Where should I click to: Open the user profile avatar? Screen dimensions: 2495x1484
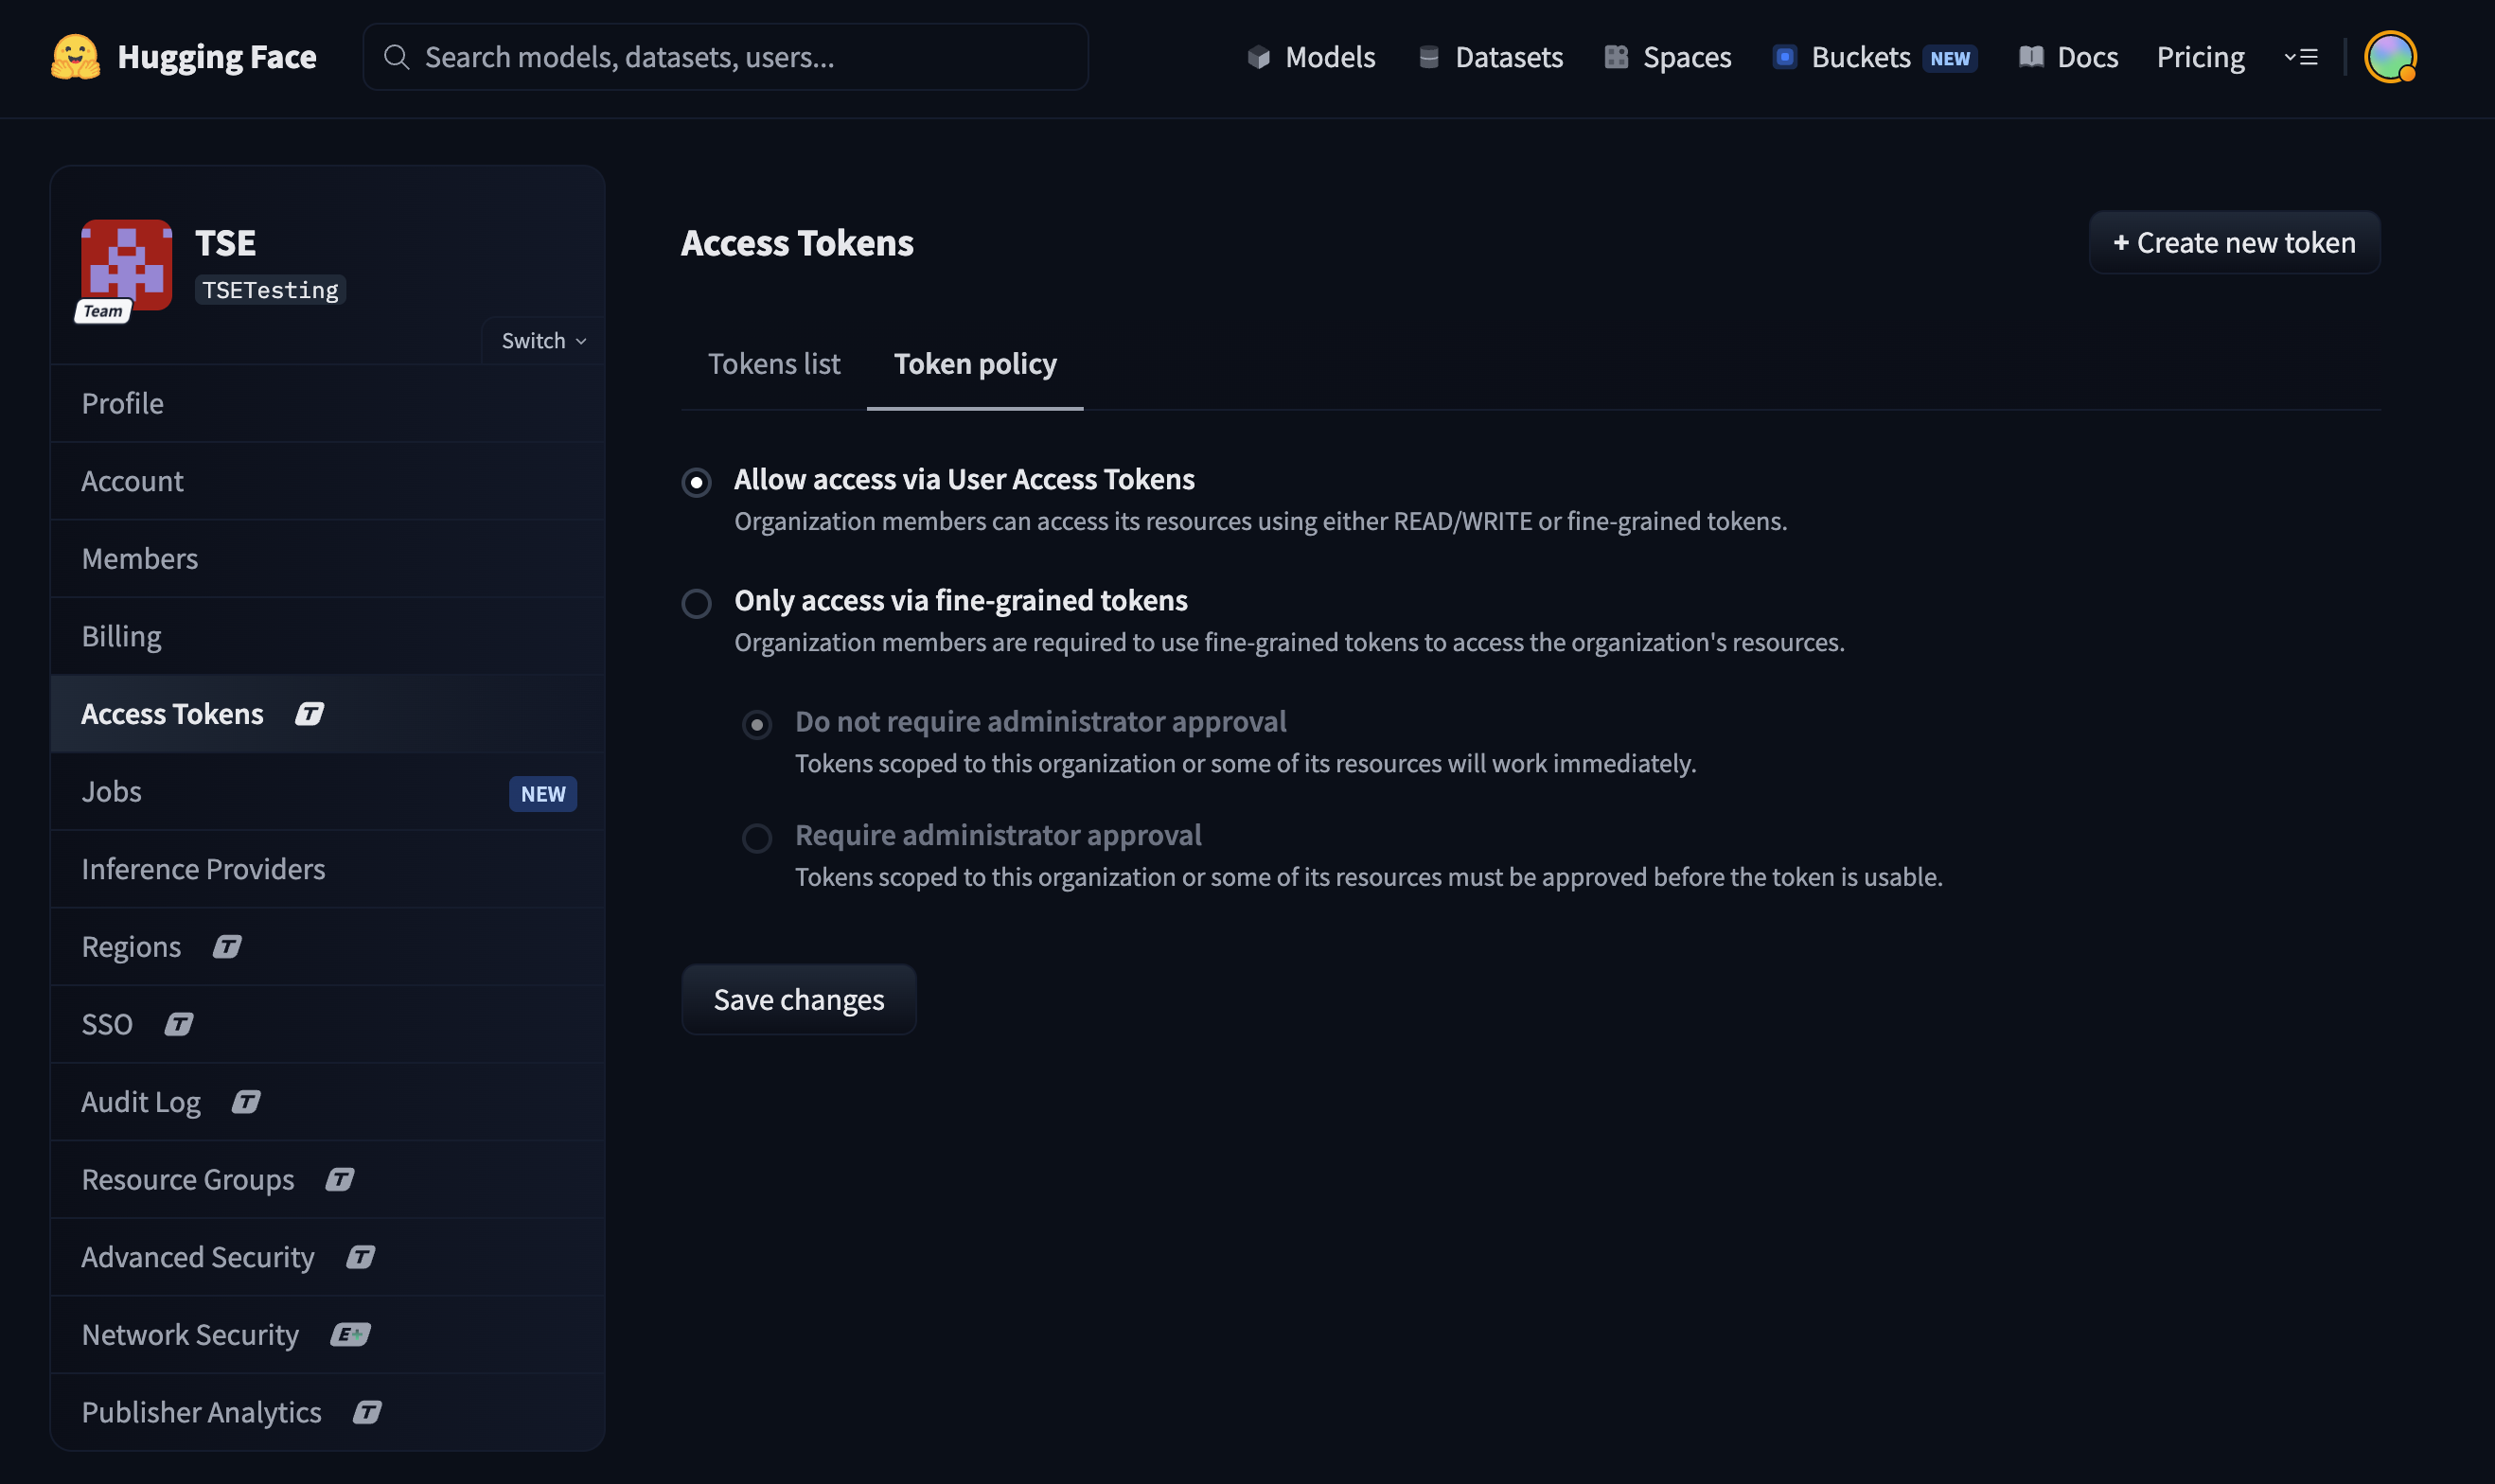click(2389, 57)
